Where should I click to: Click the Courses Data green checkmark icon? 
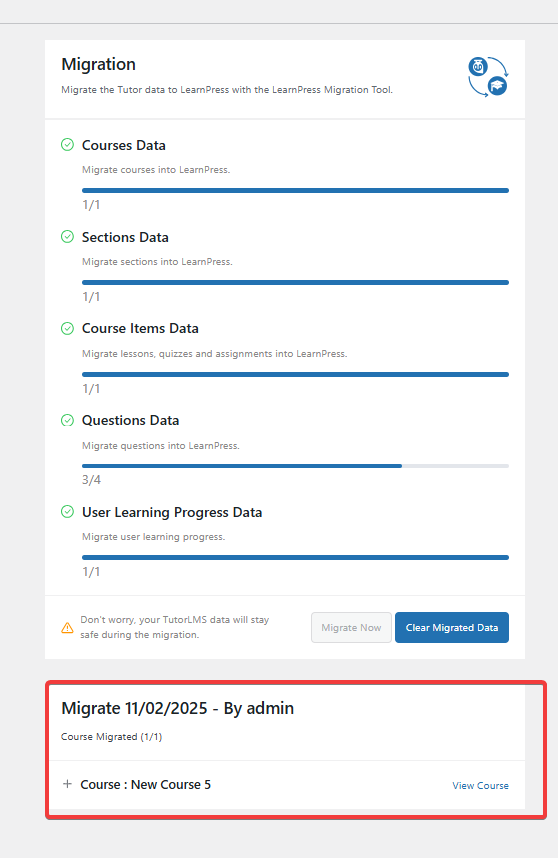[67, 144]
